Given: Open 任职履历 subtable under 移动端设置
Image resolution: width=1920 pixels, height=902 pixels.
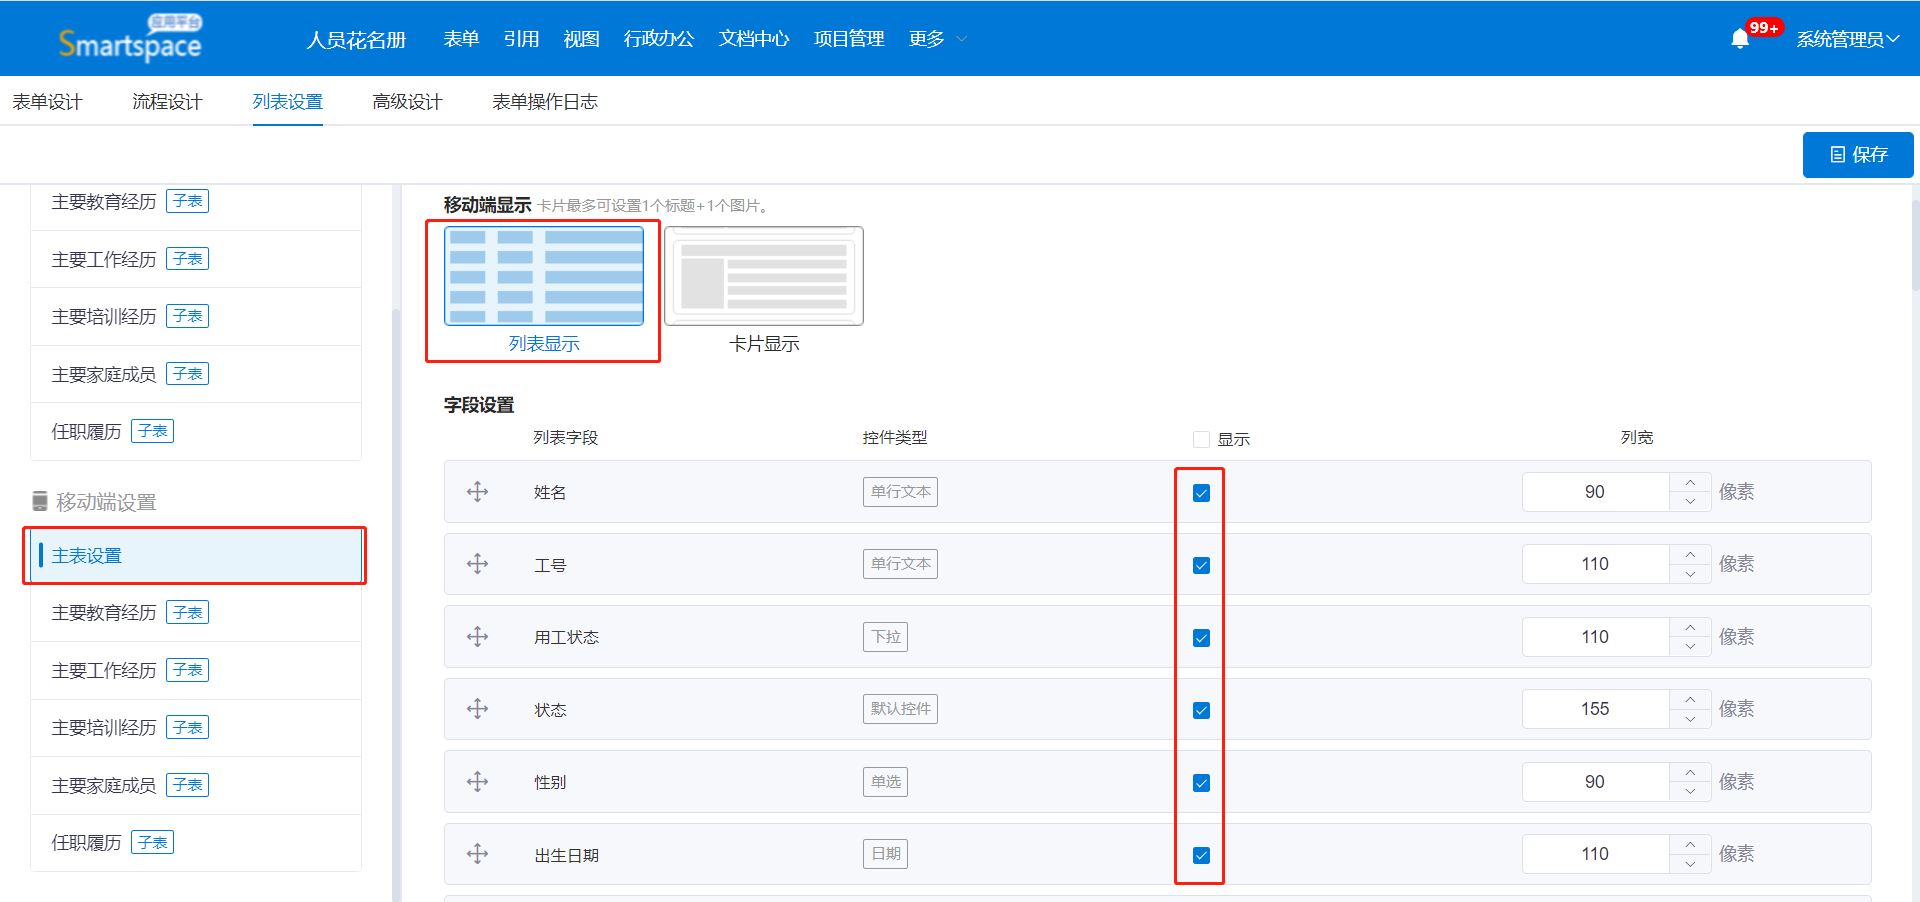Looking at the screenshot, I should [x=195, y=843].
